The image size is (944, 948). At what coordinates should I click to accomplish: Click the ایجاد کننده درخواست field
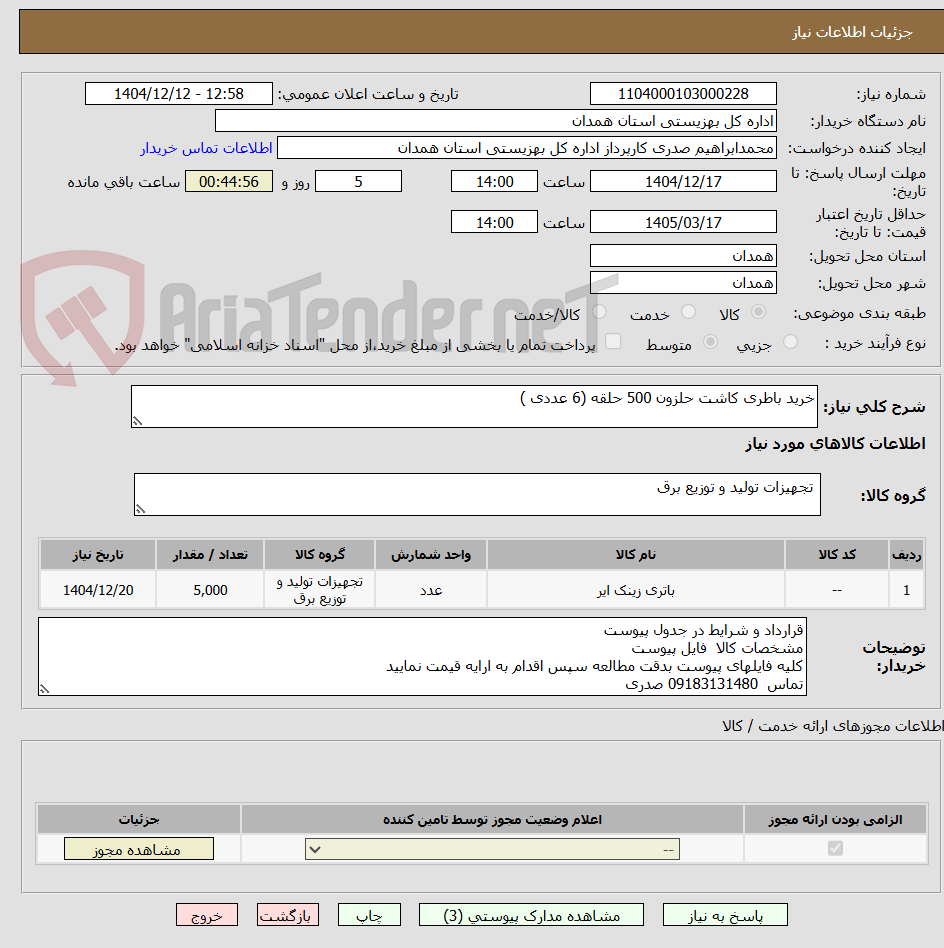527,148
